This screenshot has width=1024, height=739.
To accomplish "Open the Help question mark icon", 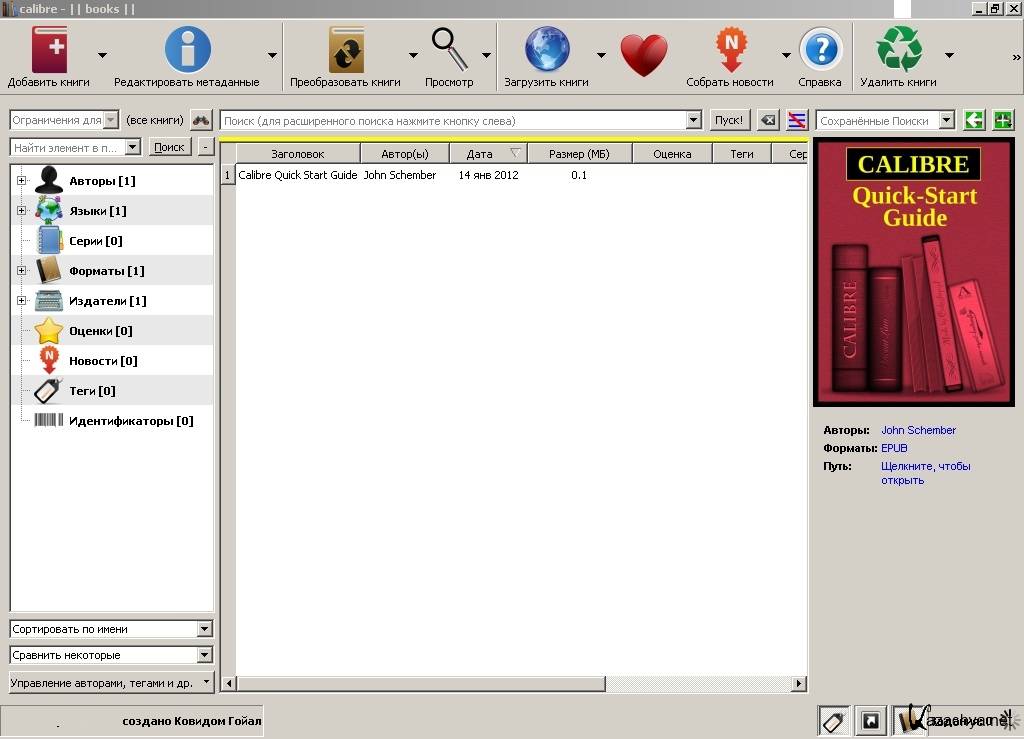I will (820, 50).
